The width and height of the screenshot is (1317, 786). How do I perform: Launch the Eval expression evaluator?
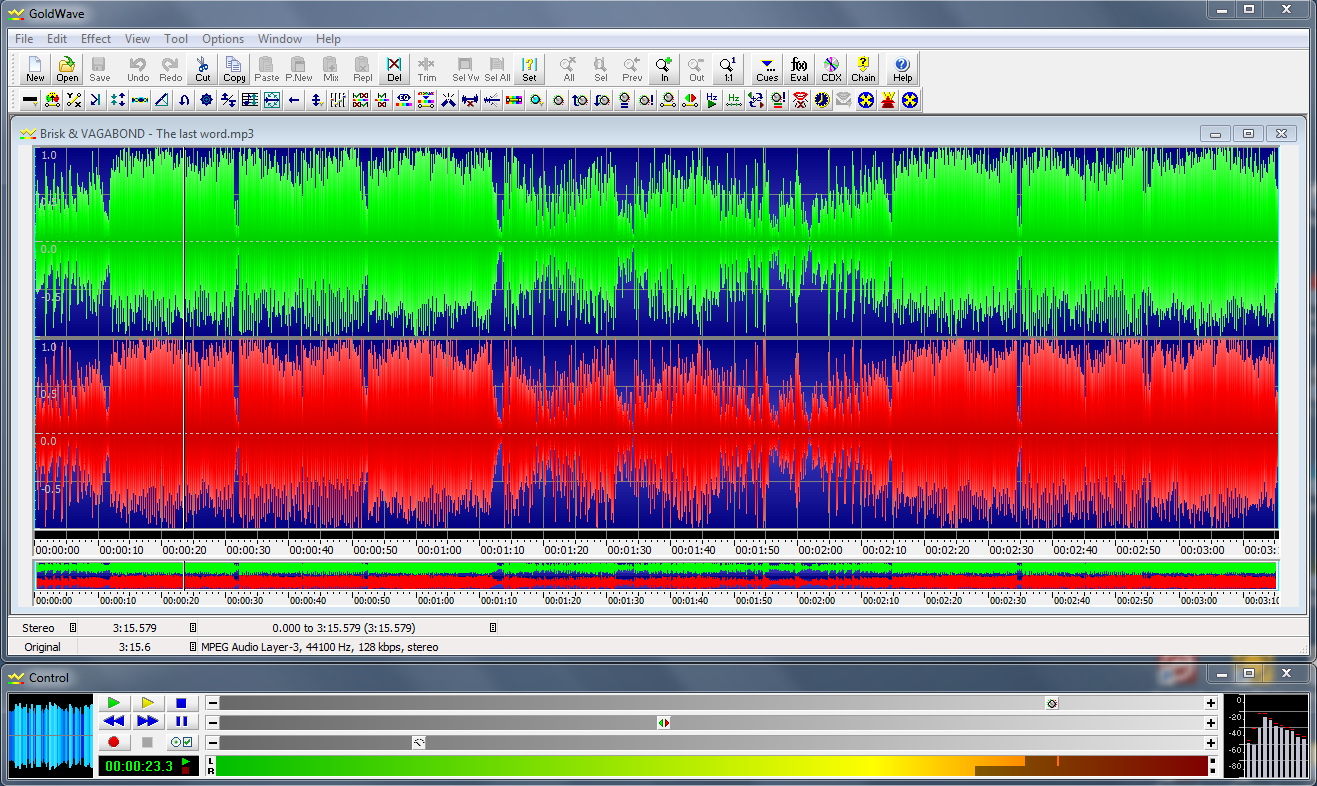[799, 69]
